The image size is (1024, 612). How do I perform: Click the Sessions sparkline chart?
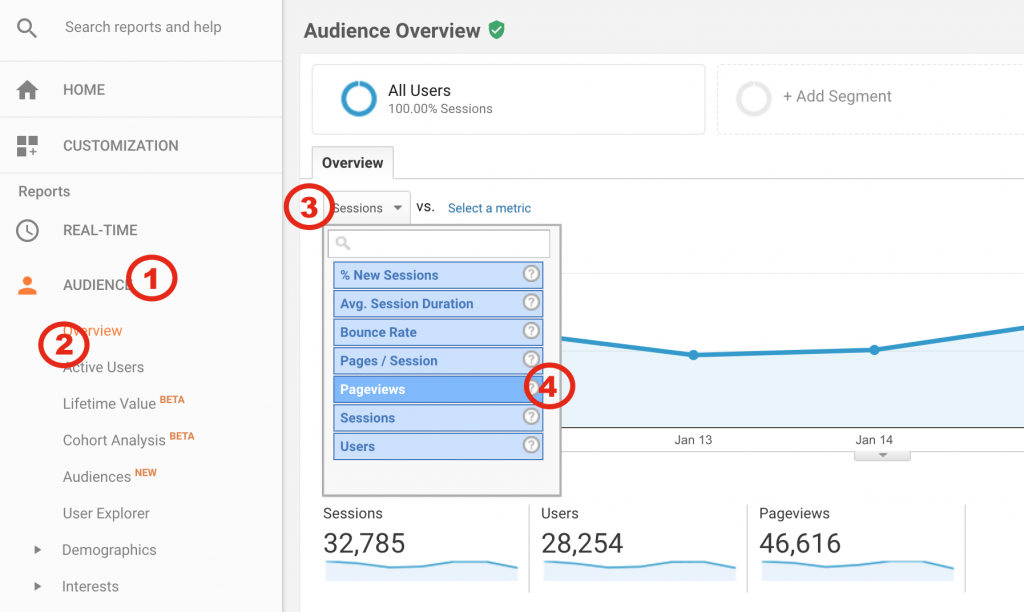420,567
